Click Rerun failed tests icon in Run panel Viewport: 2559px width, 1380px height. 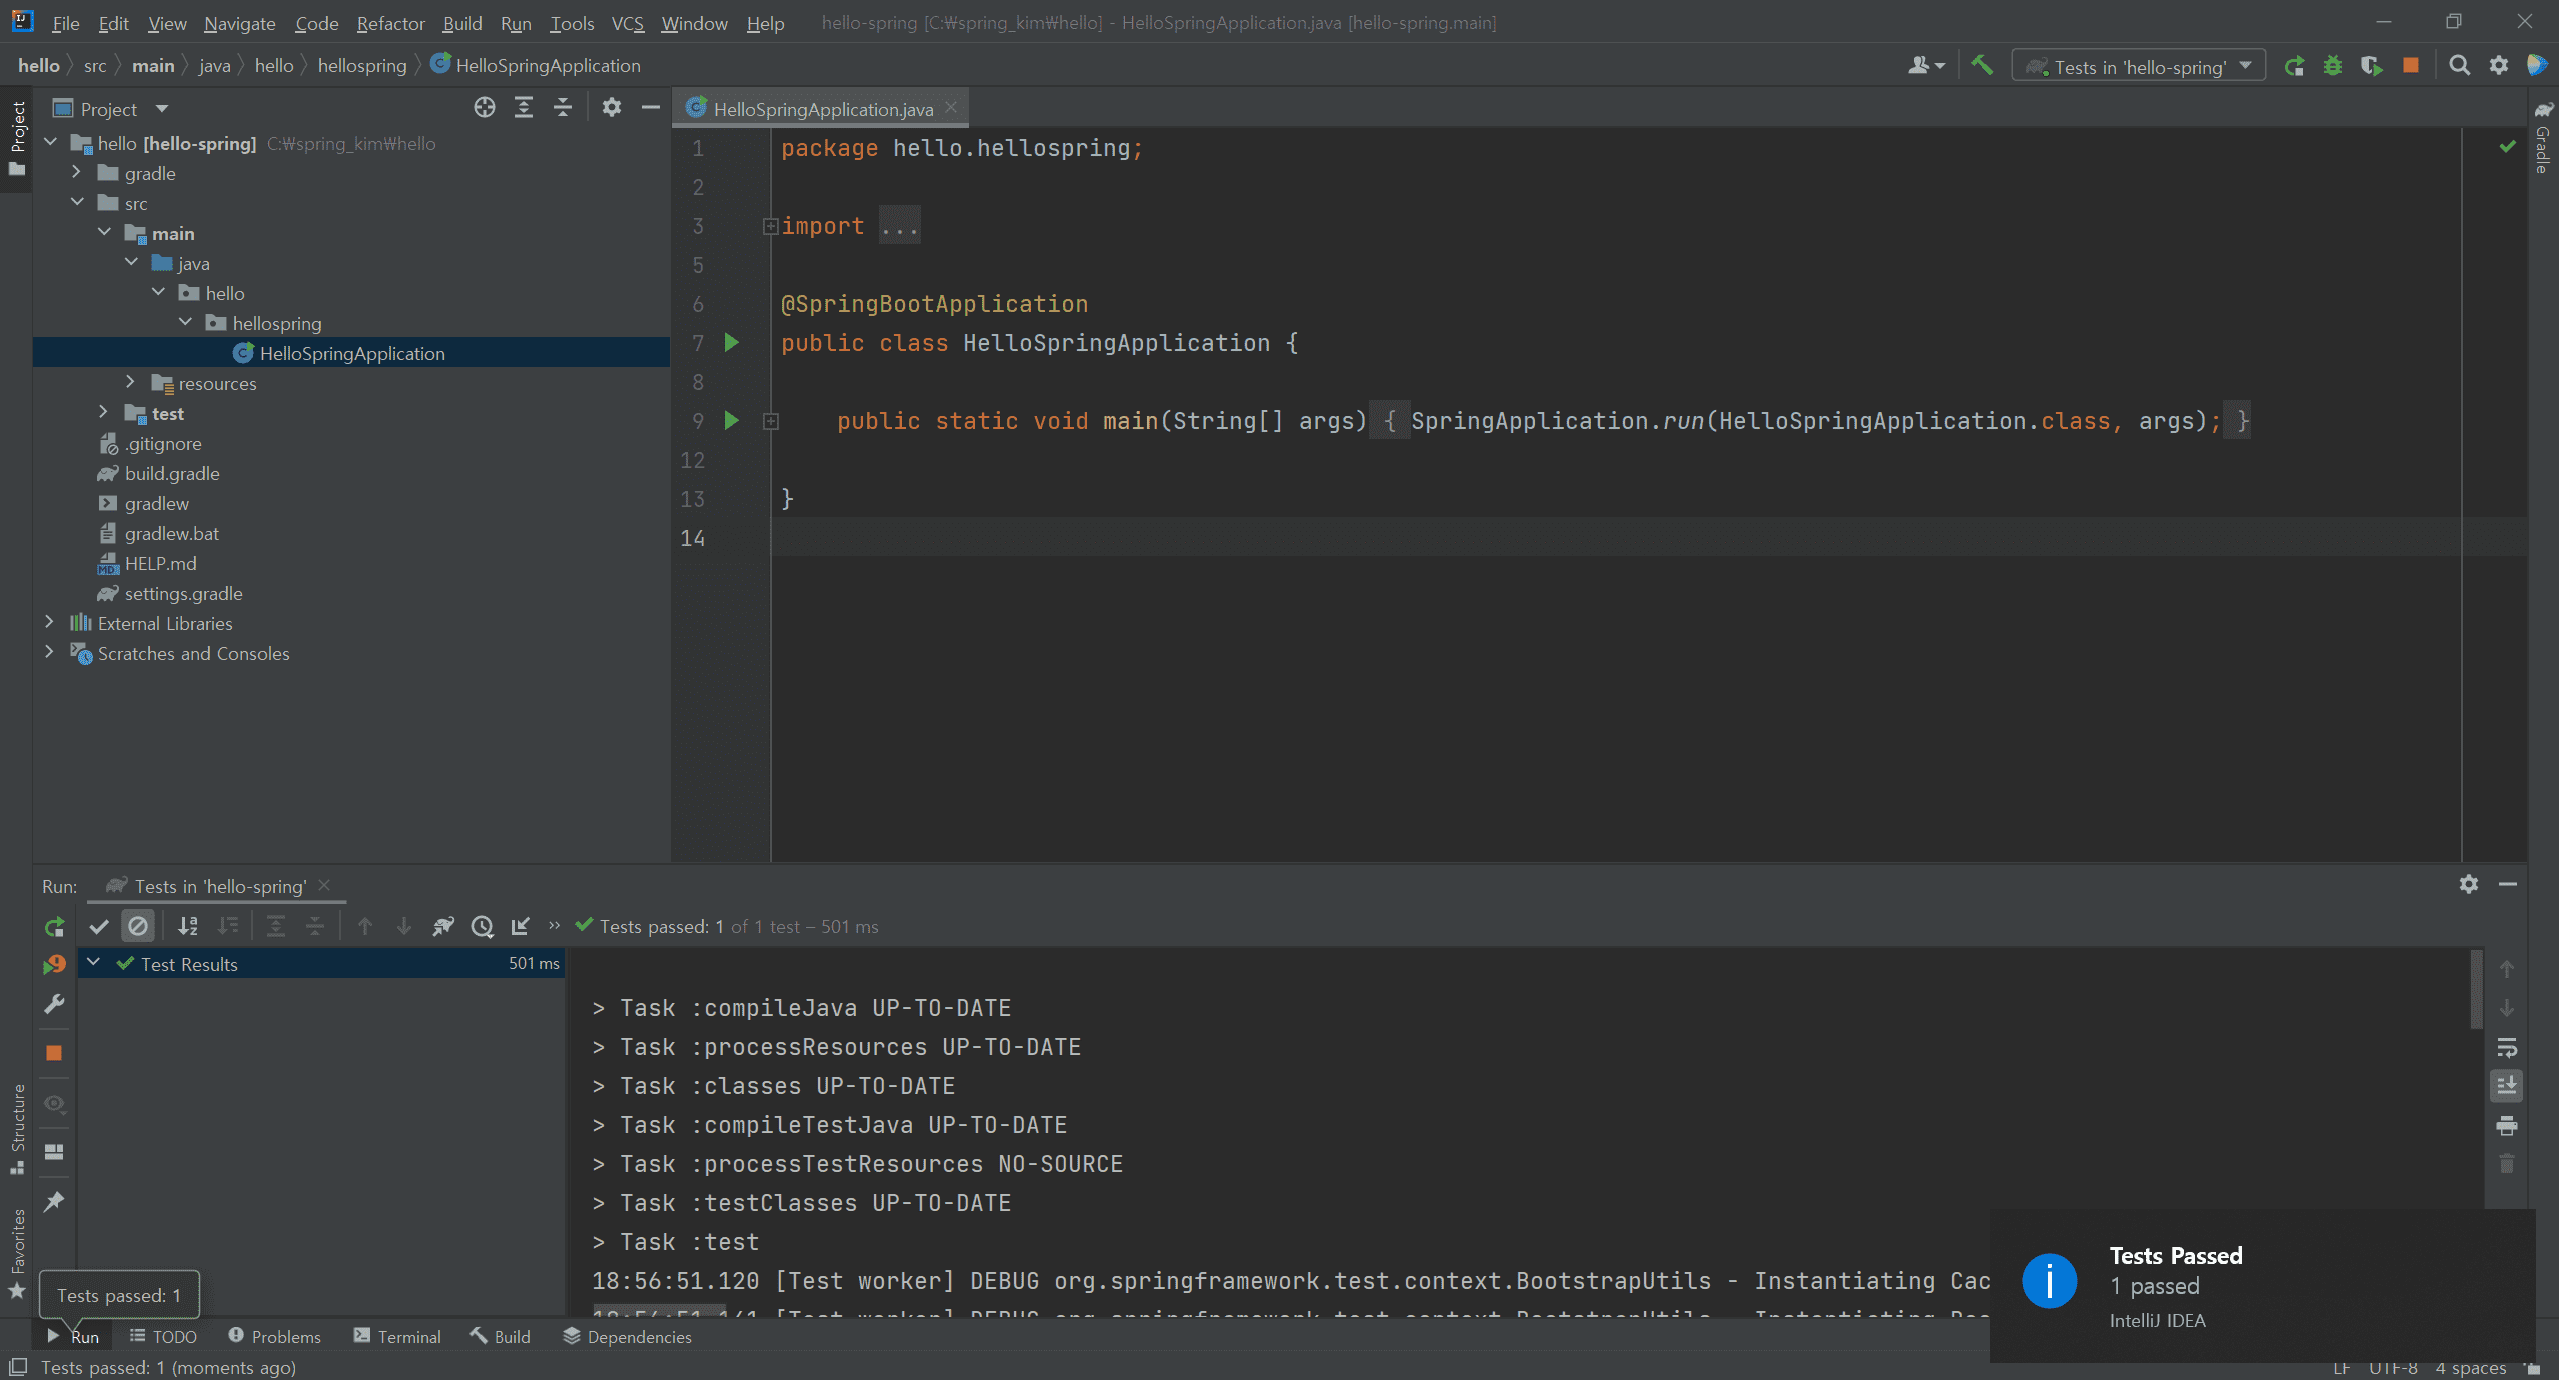click(54, 965)
